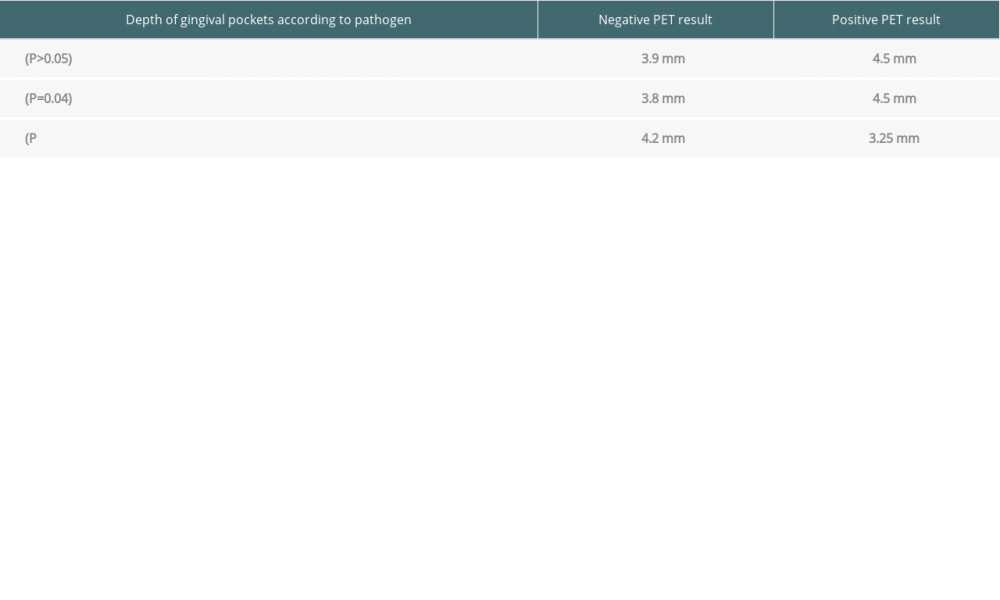Select the '4.5 mm' cell in the (P>0.05) row

[894, 59]
